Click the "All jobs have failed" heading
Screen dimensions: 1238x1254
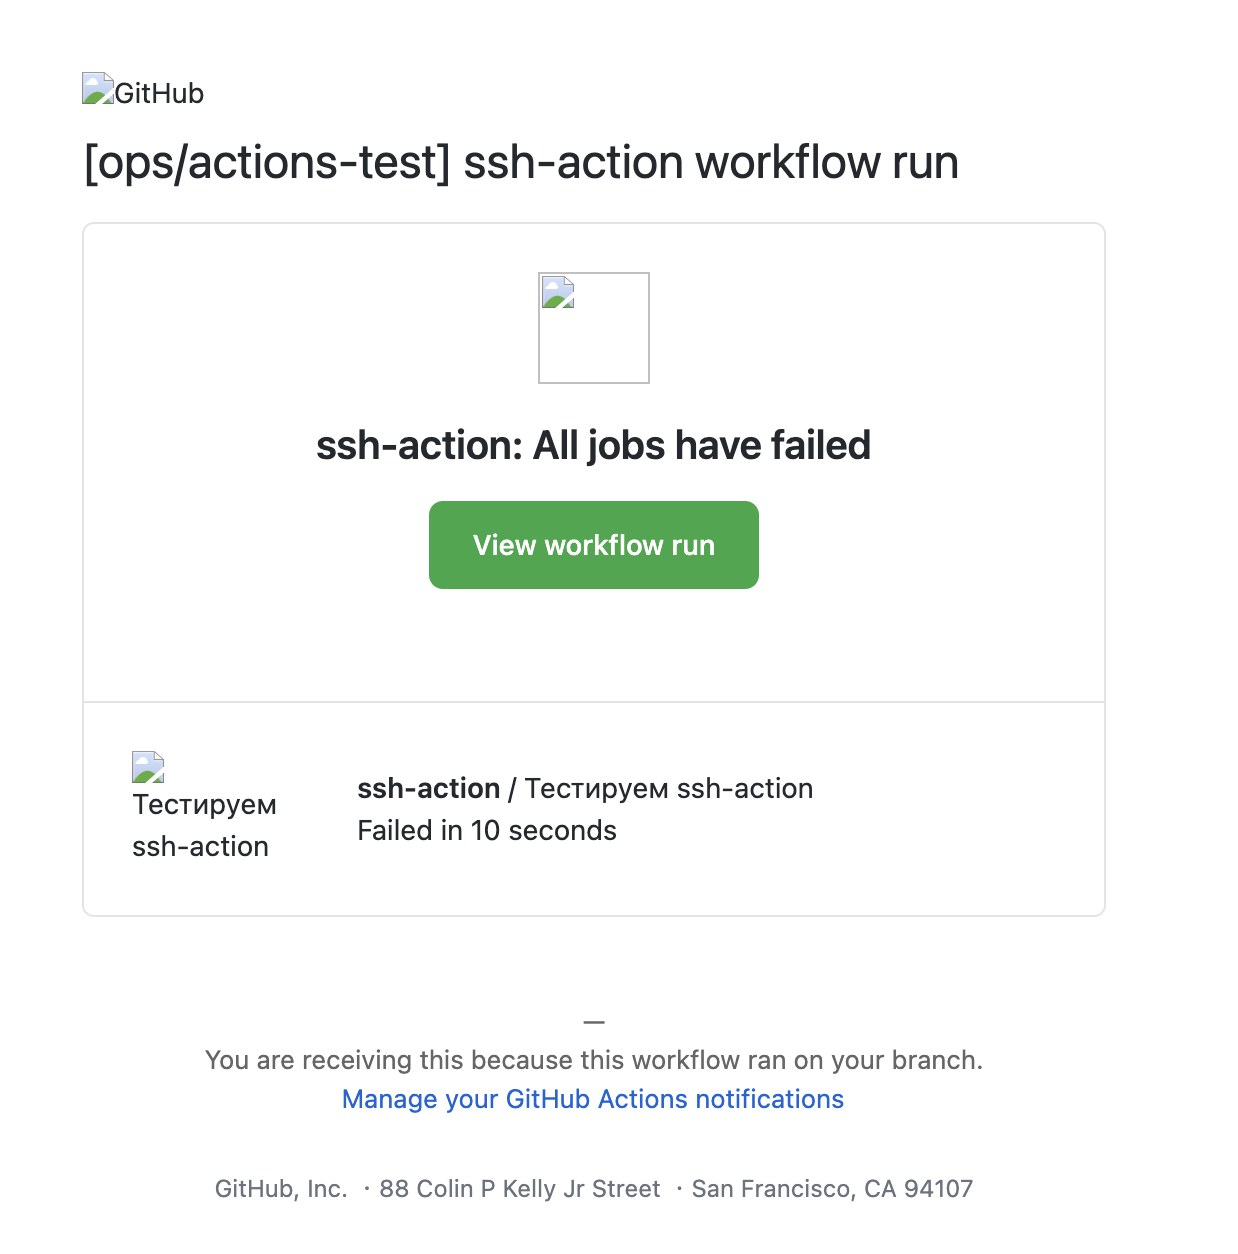701,446
